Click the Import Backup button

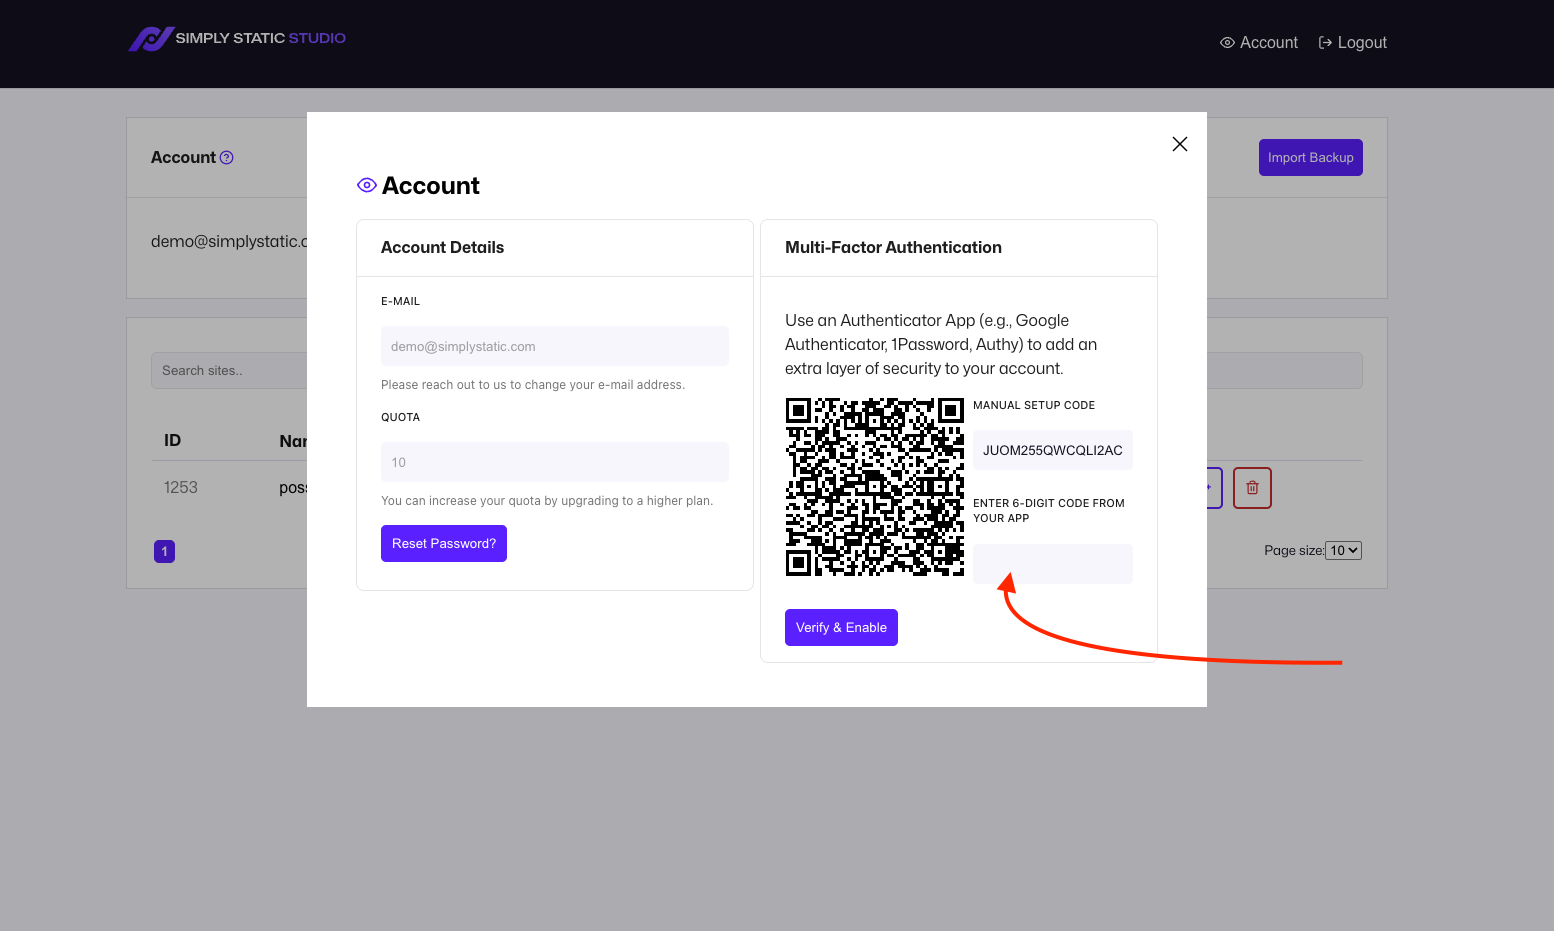1310,157
